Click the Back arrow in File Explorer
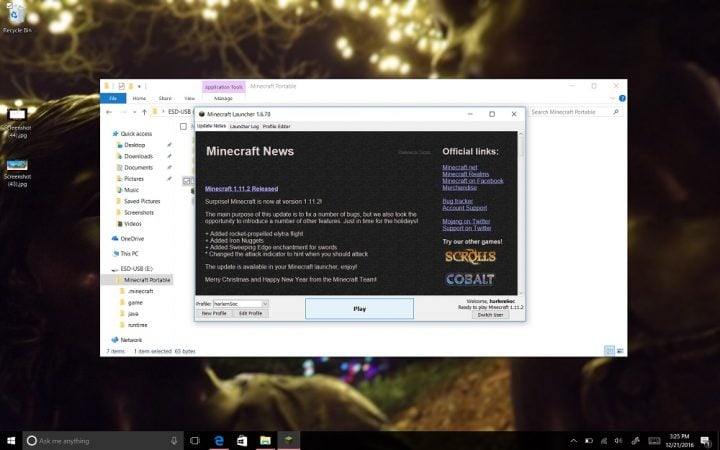This screenshot has width=720, height=450. pyautogui.click(x=109, y=112)
